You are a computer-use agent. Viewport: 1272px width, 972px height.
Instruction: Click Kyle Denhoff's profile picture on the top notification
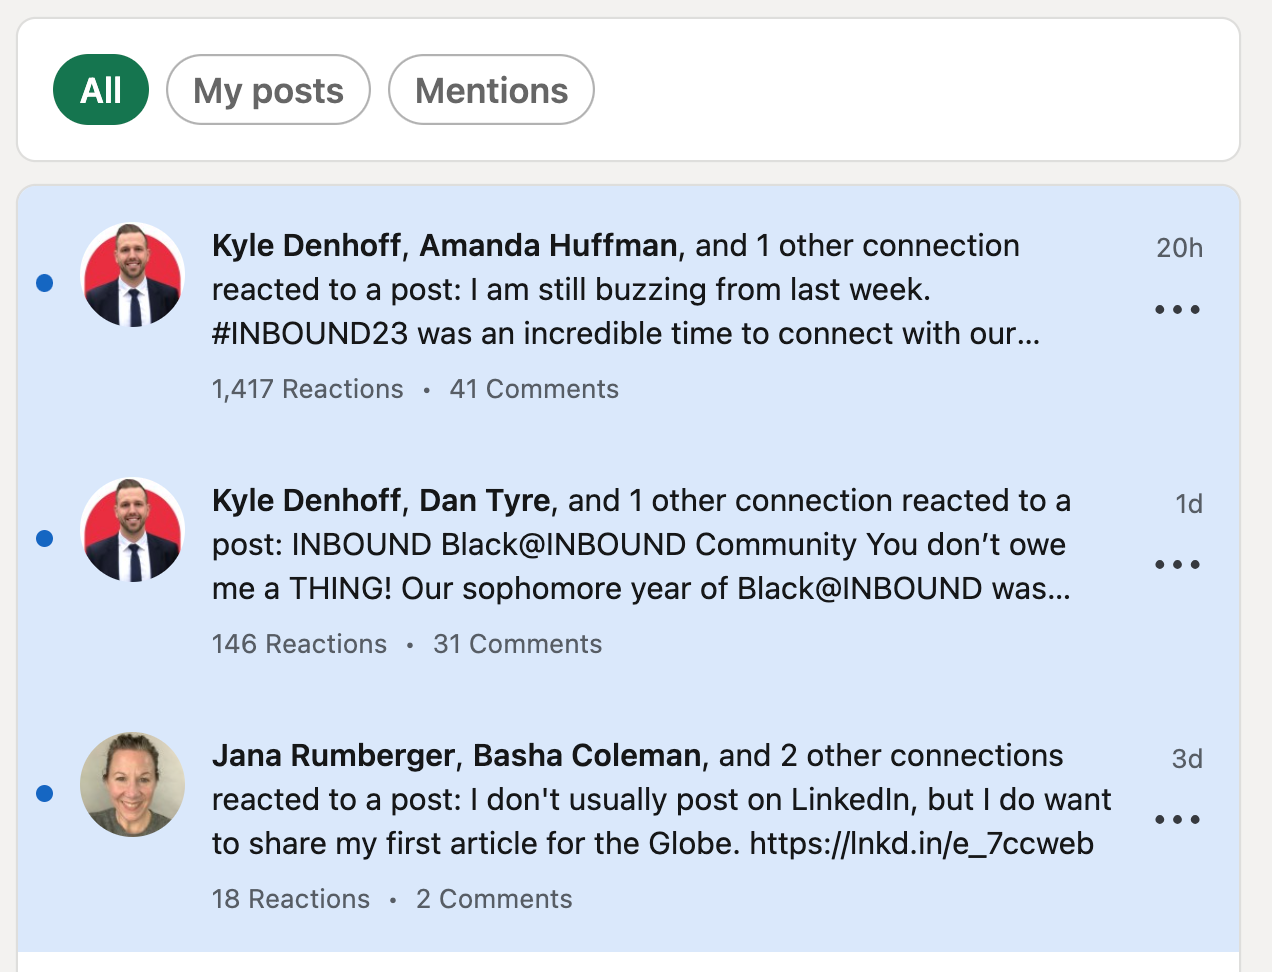click(x=132, y=275)
